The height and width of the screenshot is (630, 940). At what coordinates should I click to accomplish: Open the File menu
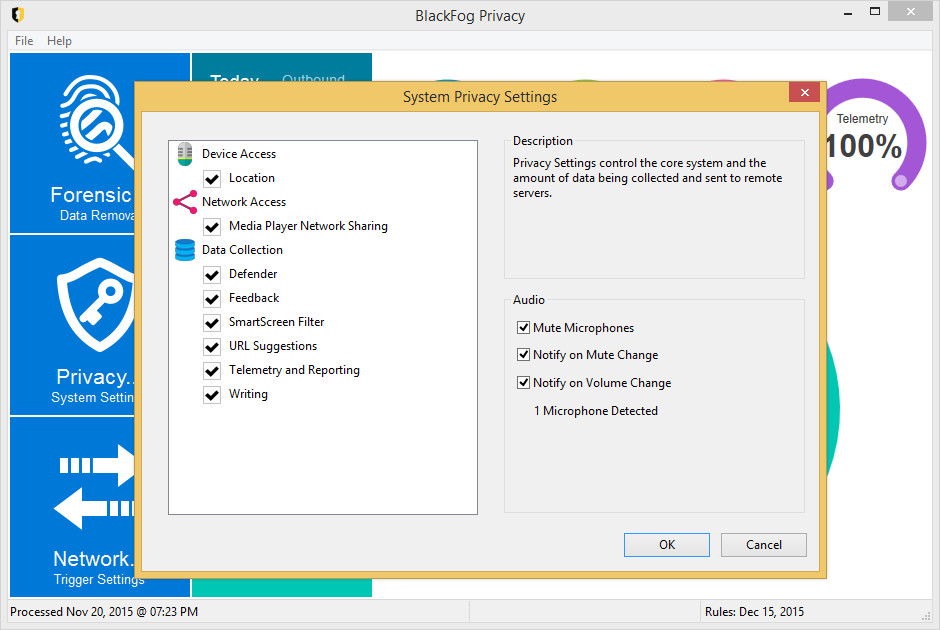click(x=24, y=41)
